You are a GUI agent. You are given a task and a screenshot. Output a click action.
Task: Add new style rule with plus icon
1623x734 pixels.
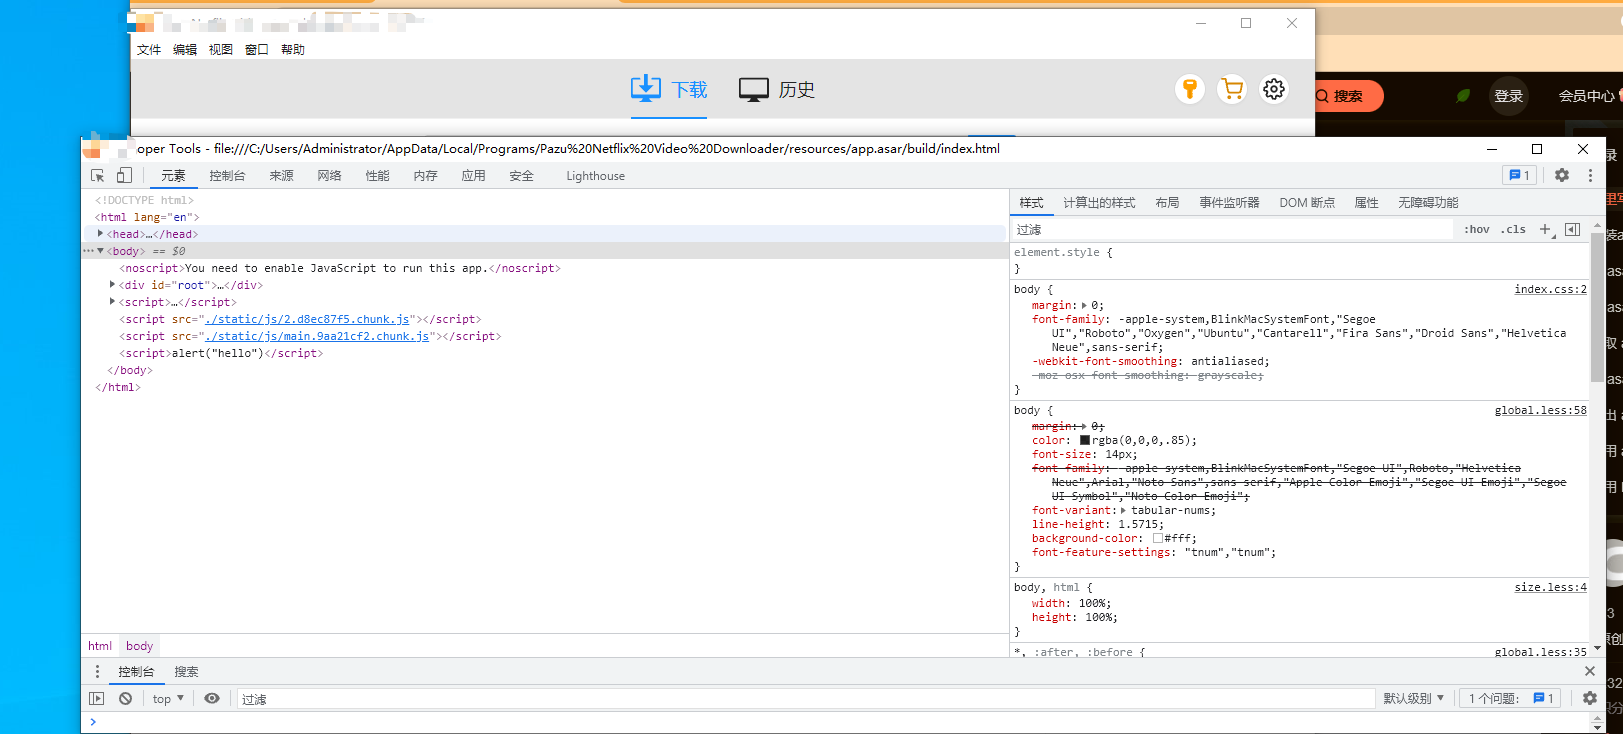[x=1545, y=229]
